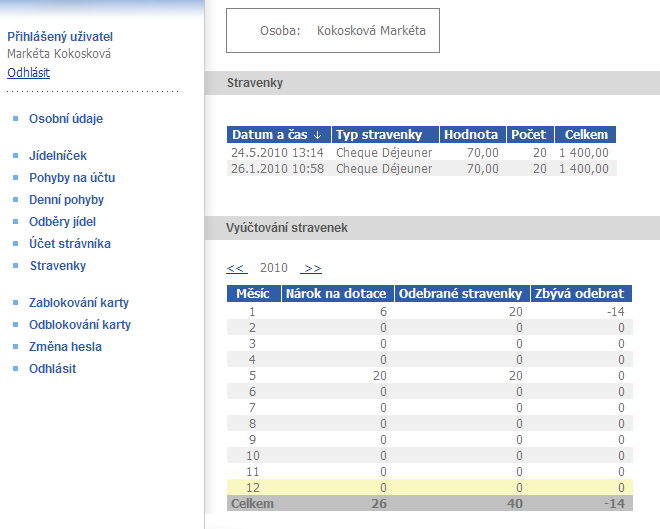Click the total -14 in the Celkem row
The image size is (660, 529).
[615, 504]
